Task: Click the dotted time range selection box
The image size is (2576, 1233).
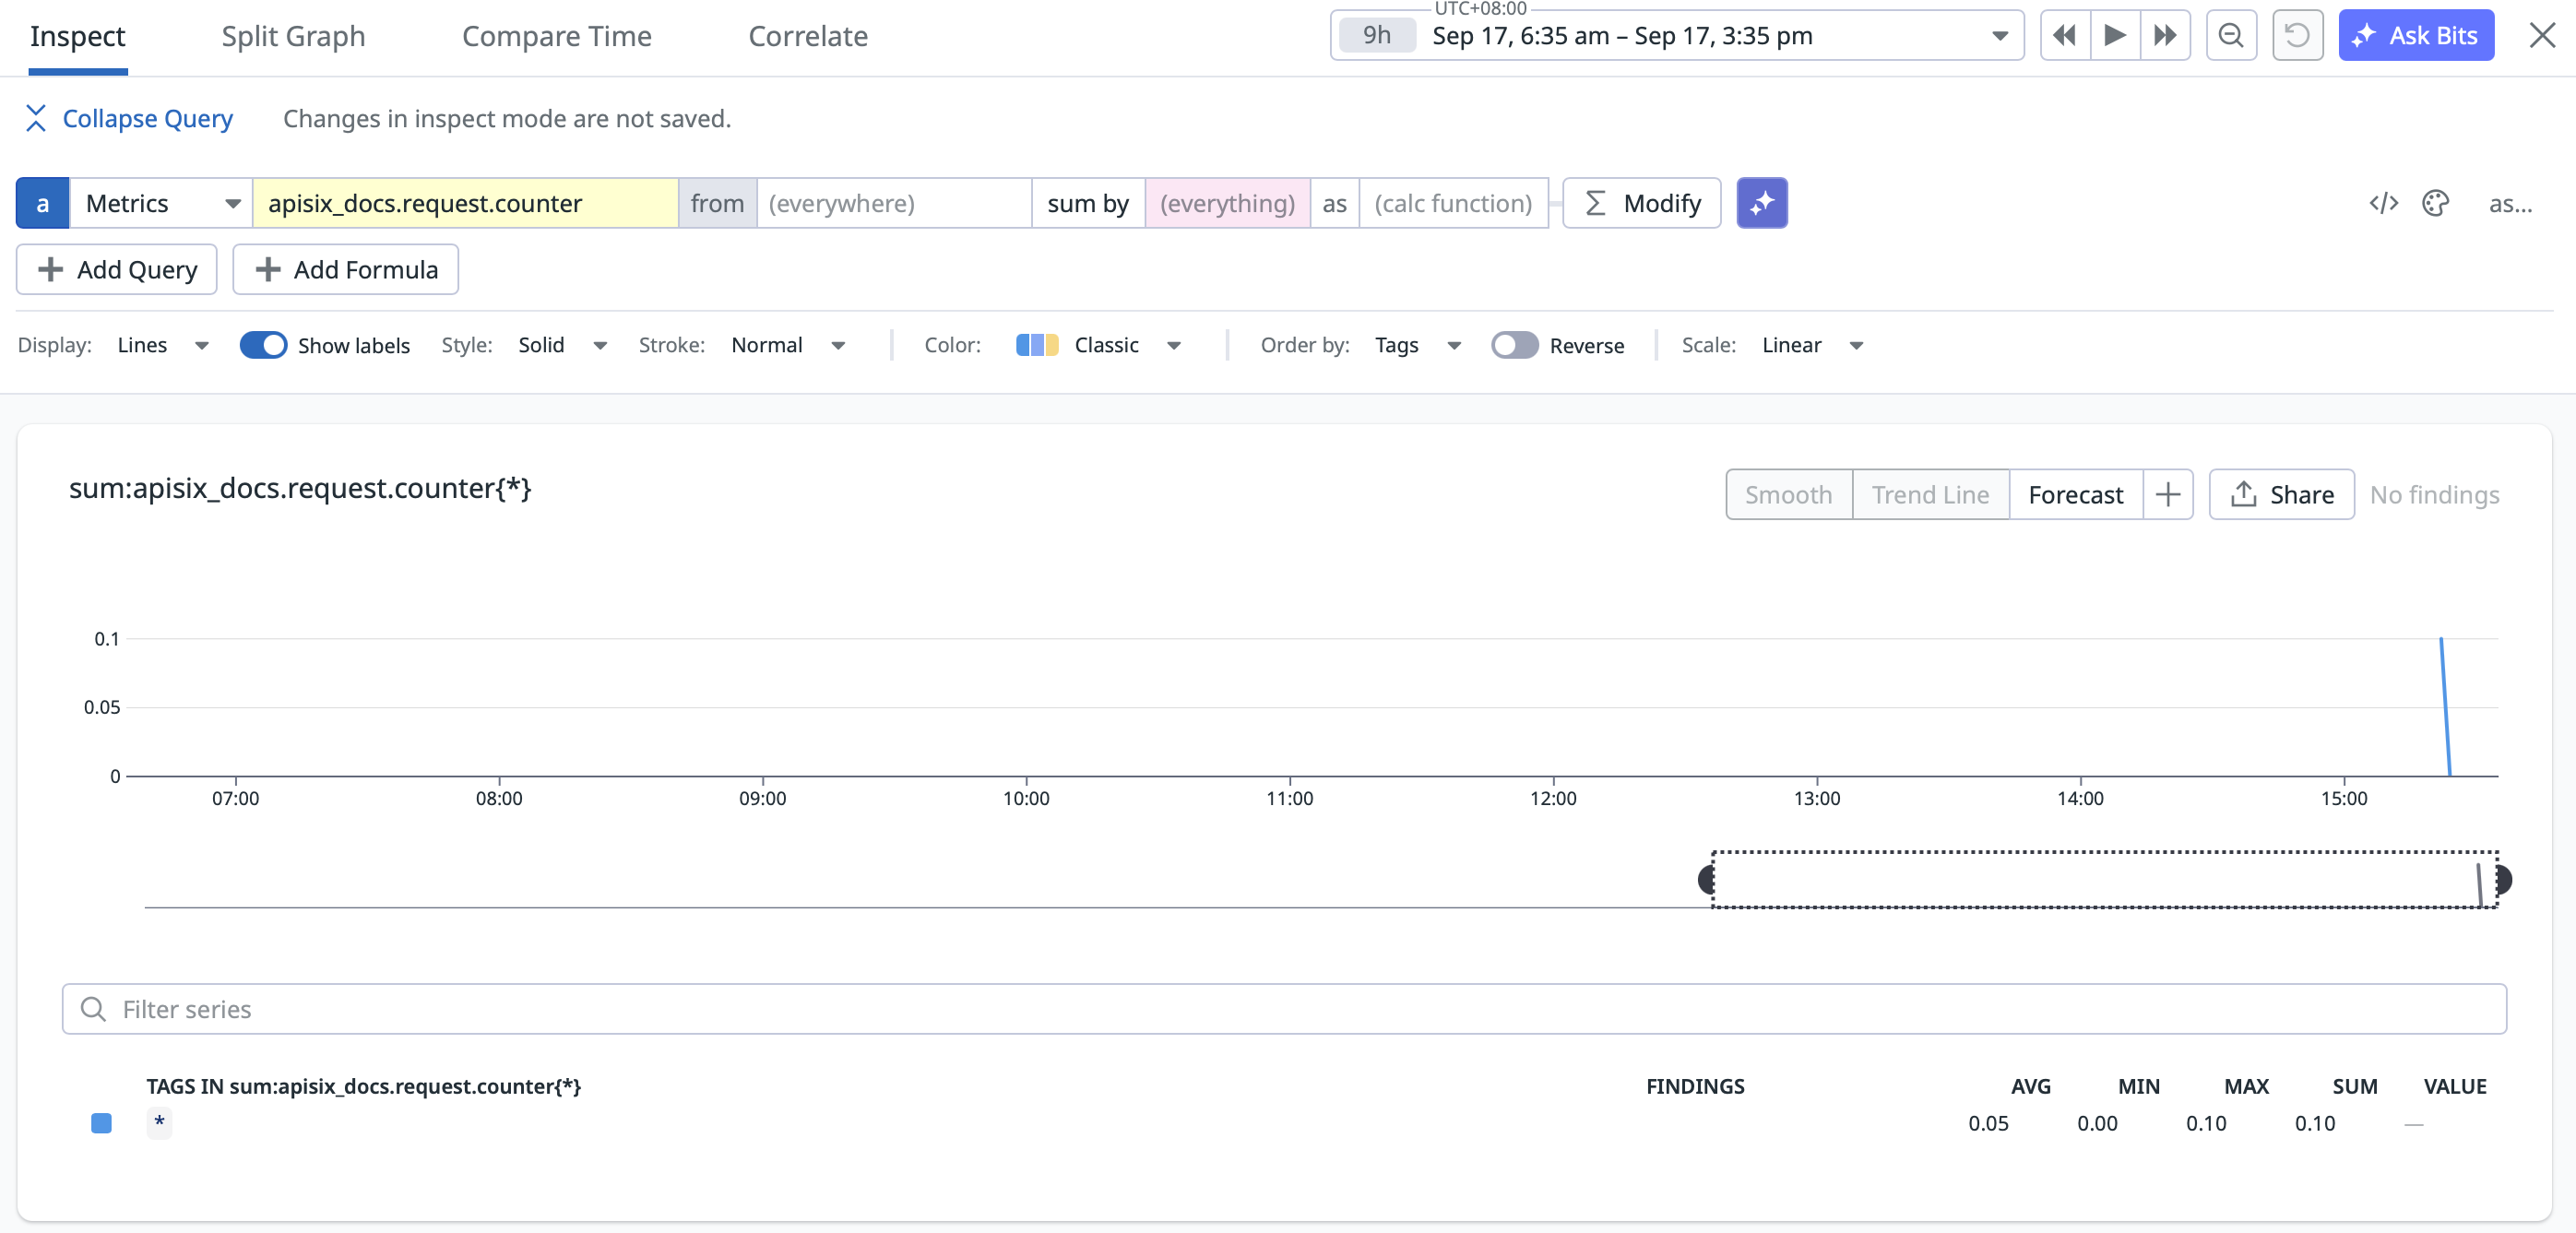Action: pyautogui.click(x=2103, y=879)
